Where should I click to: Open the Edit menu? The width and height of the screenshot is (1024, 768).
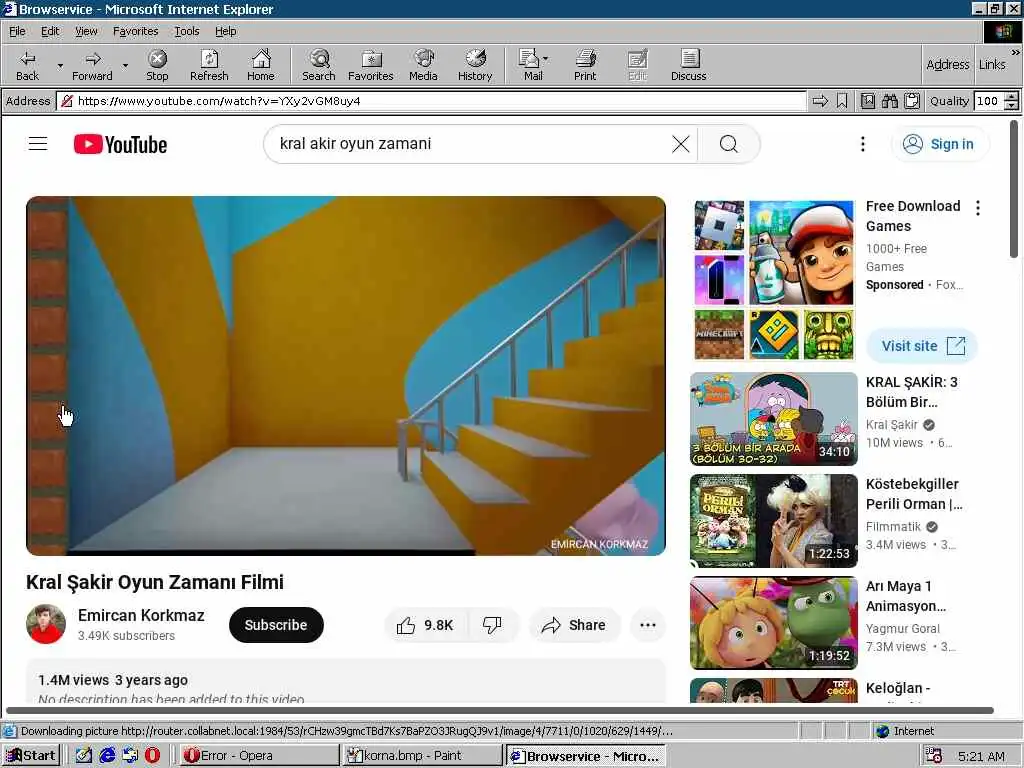click(50, 31)
